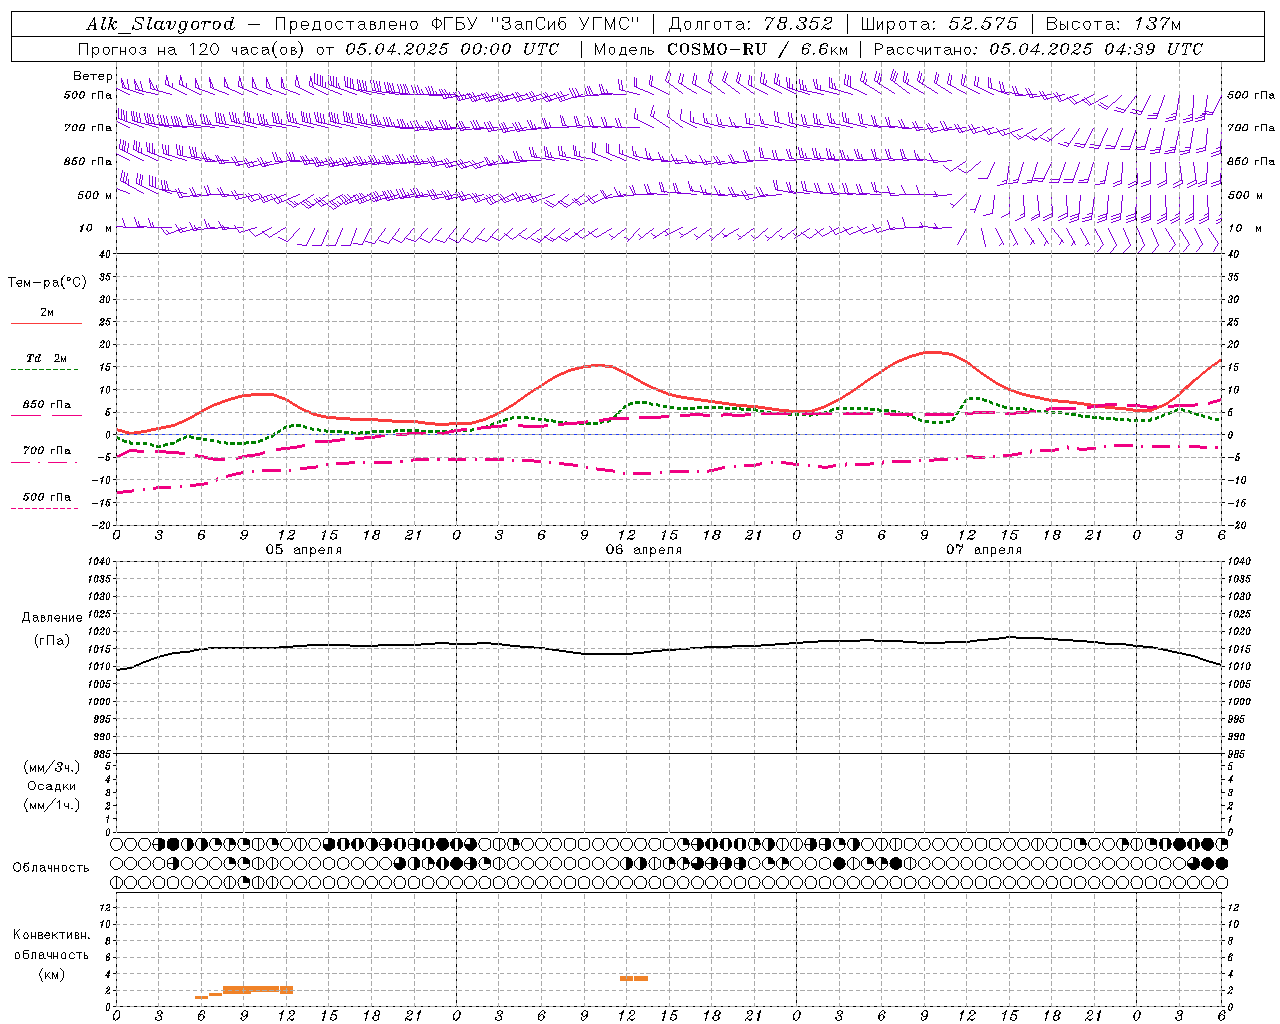This screenshot has height=1024, width=1280.
Task: Click the solid red legend line under "2м"
Action: coord(46,323)
